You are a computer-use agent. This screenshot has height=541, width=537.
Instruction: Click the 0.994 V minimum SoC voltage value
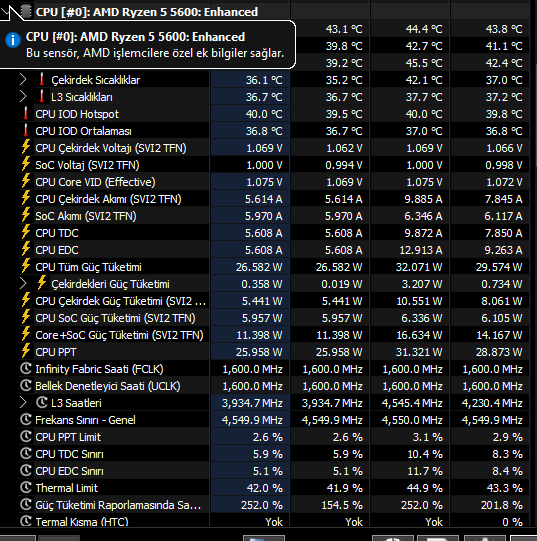[x=344, y=165]
